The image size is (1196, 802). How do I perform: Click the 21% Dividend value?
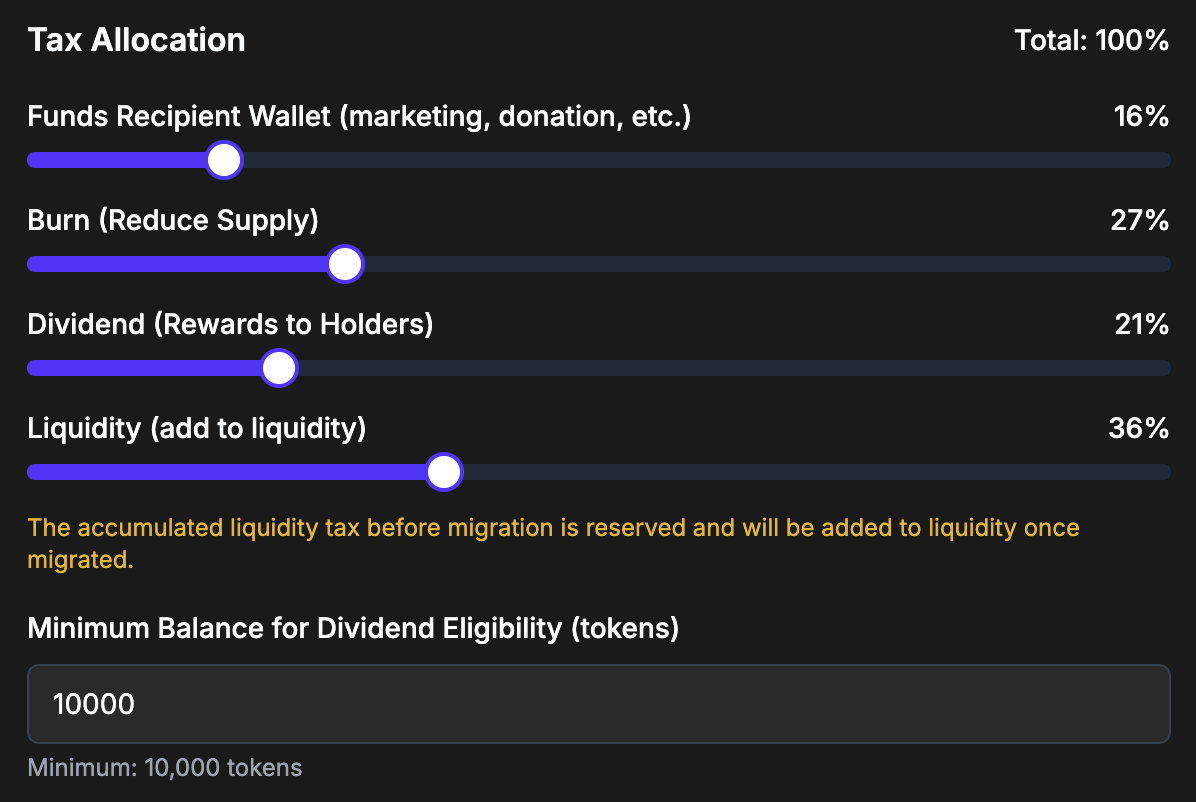(x=1141, y=325)
